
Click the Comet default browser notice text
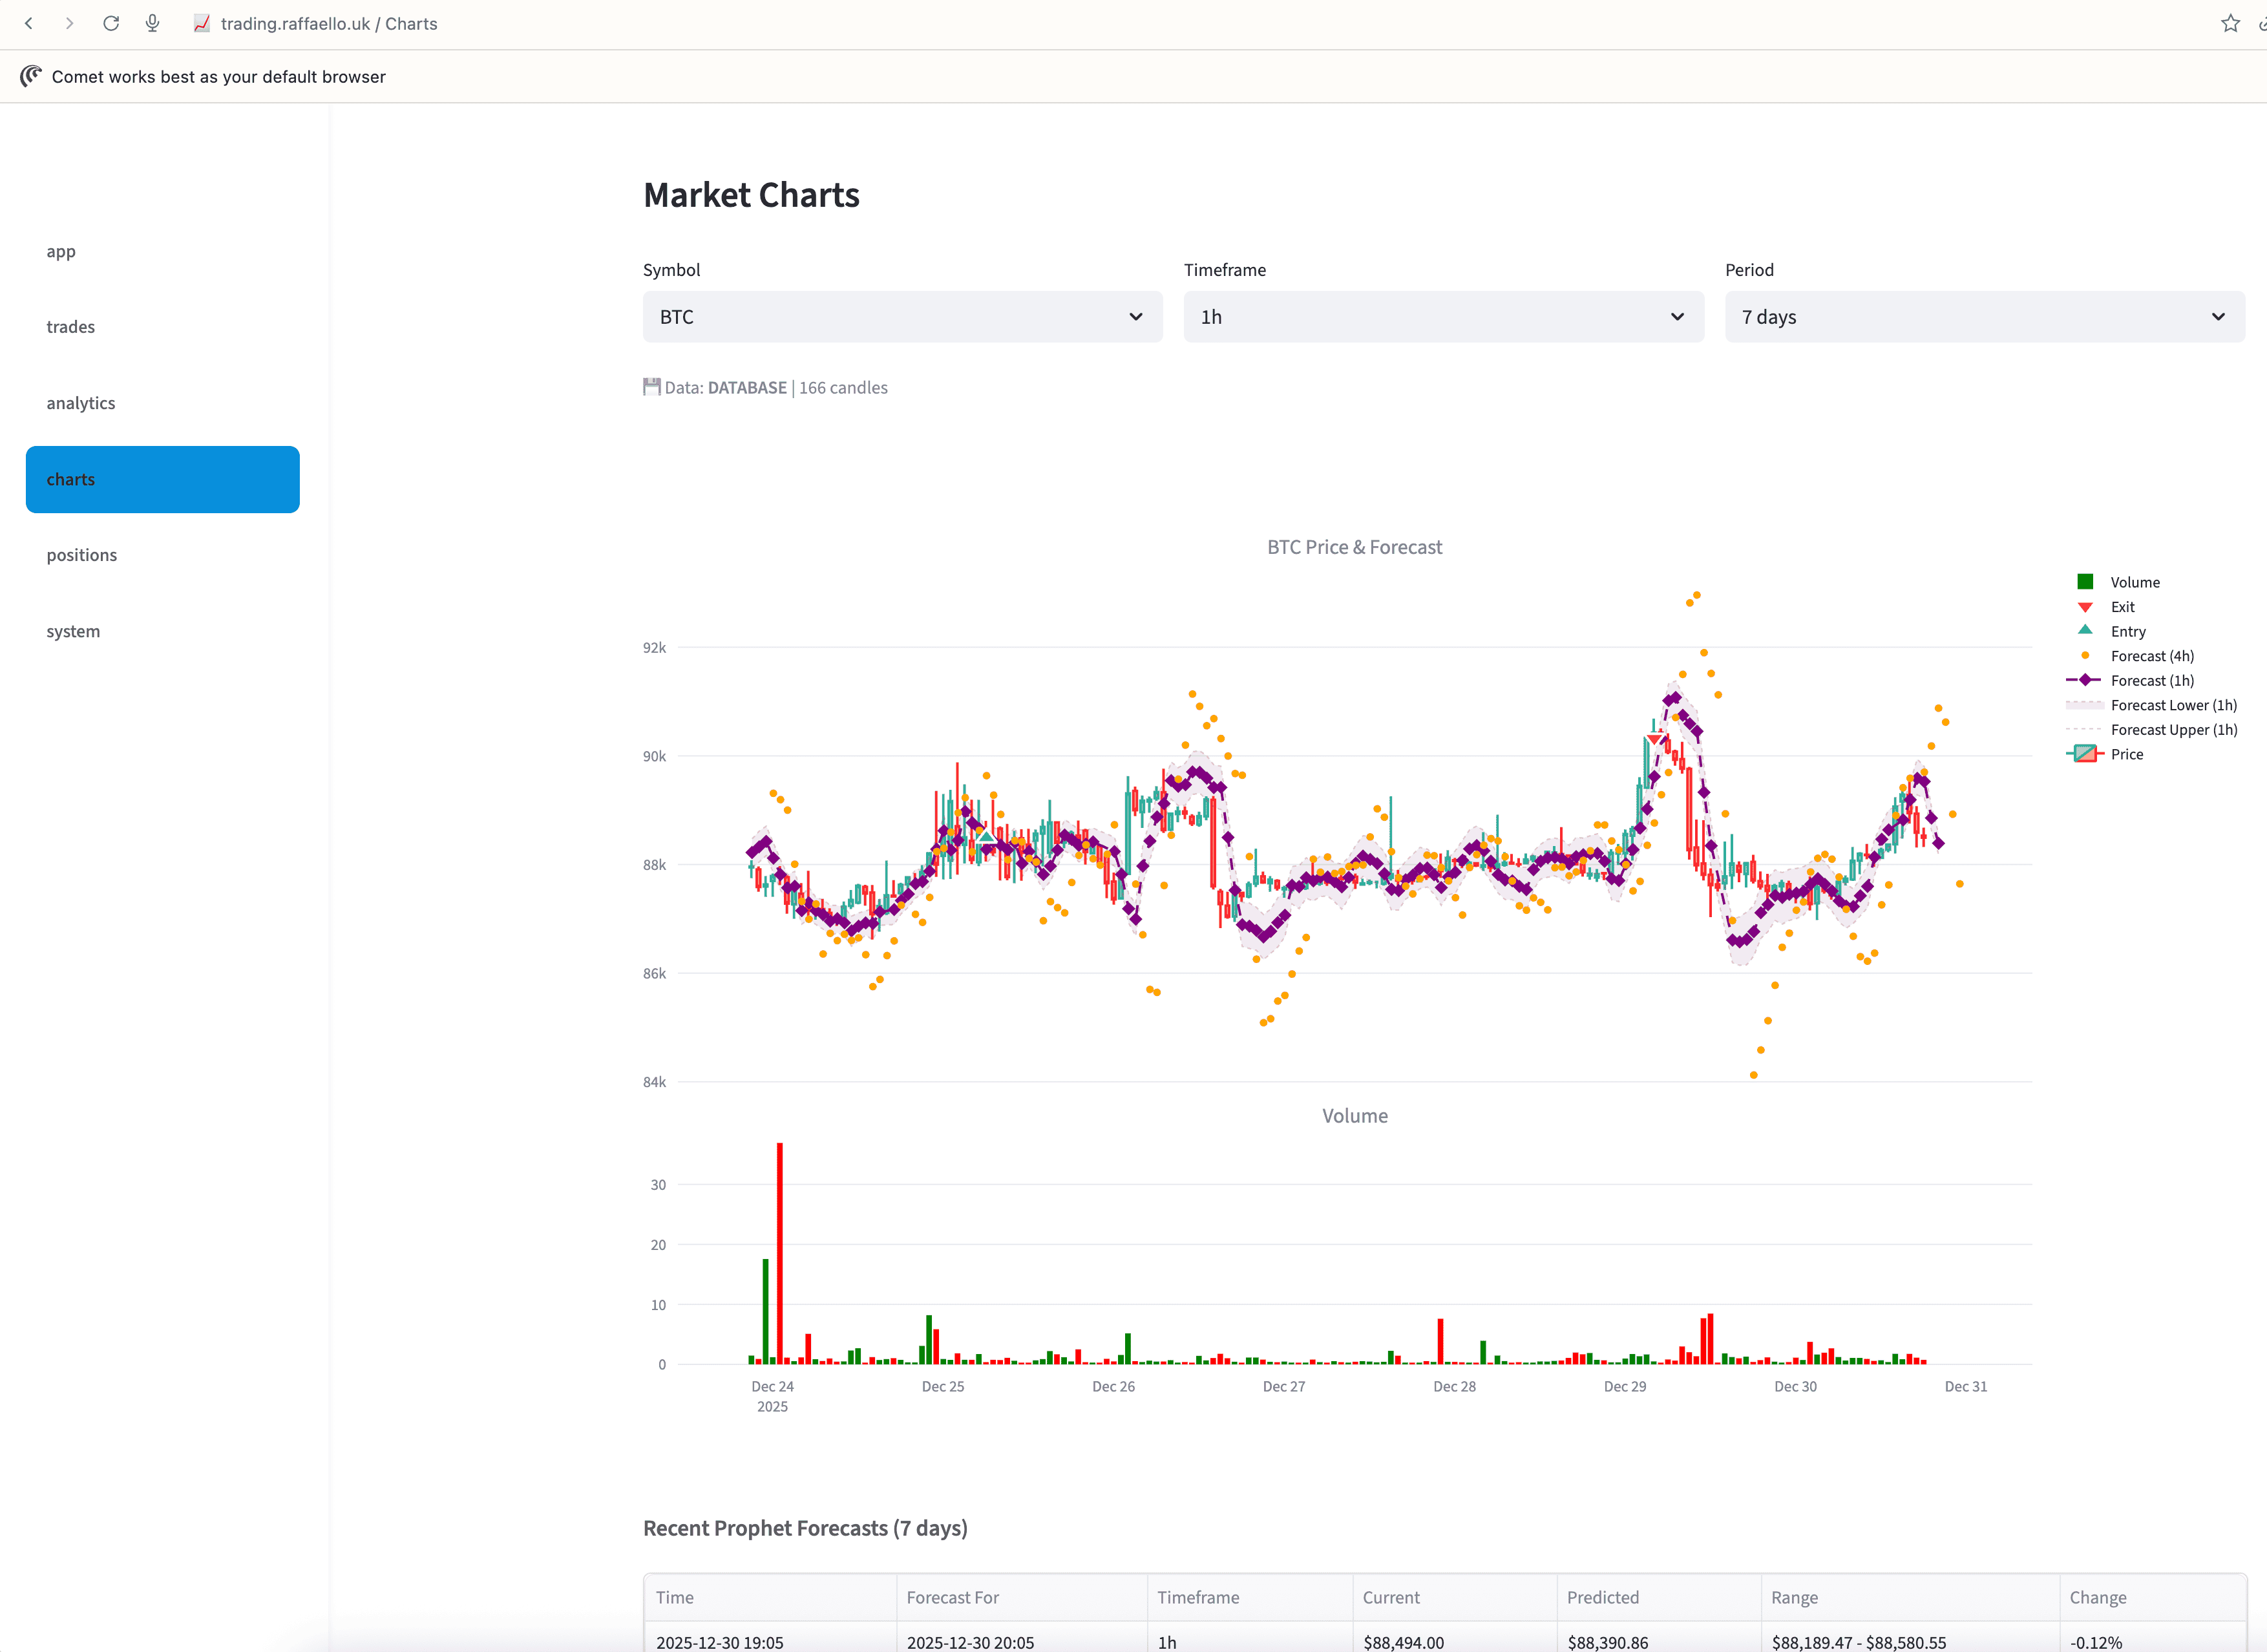click(x=218, y=76)
